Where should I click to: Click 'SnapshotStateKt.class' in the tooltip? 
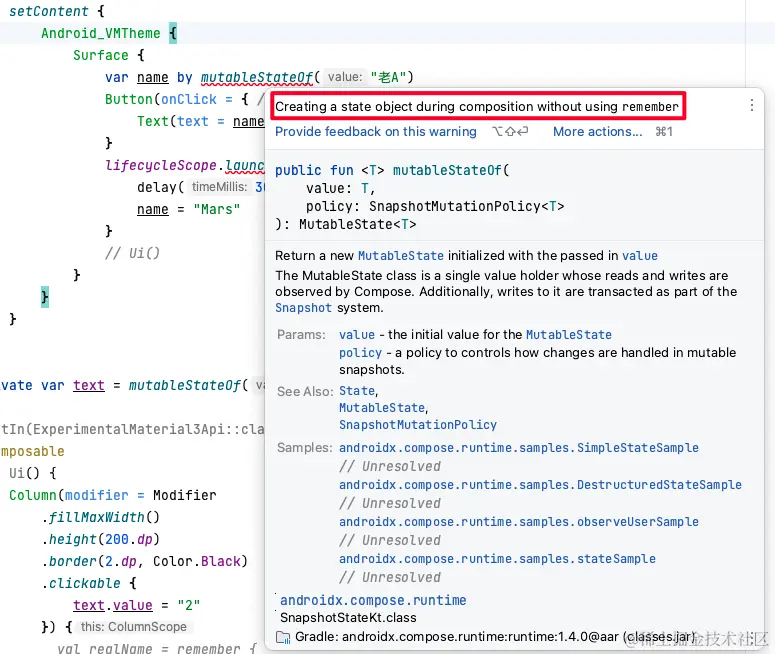click(348, 618)
